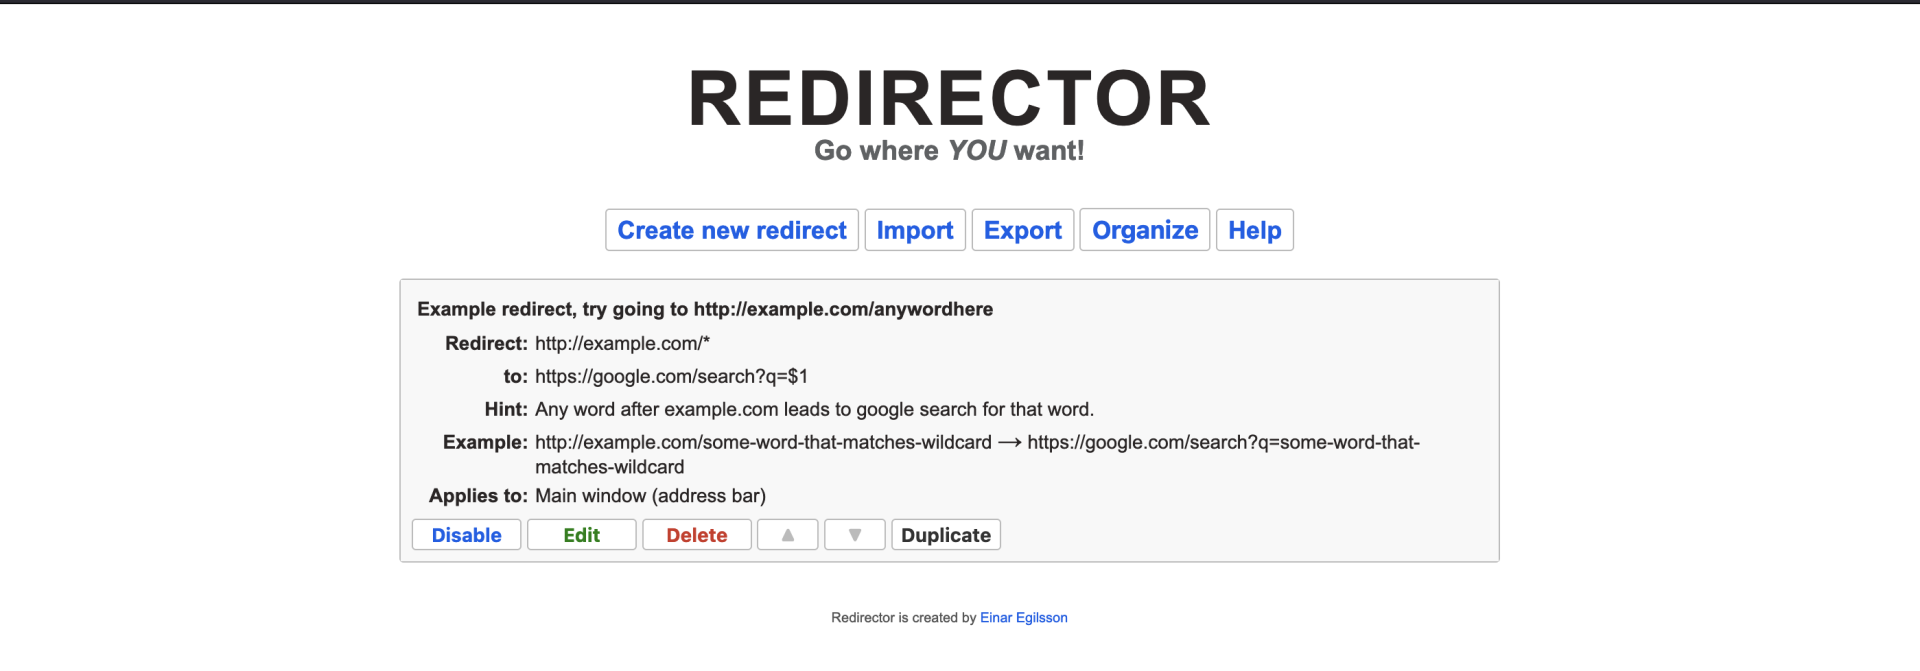The height and width of the screenshot is (671, 1920).
Task: Click the Import button
Action: pyautogui.click(x=914, y=230)
